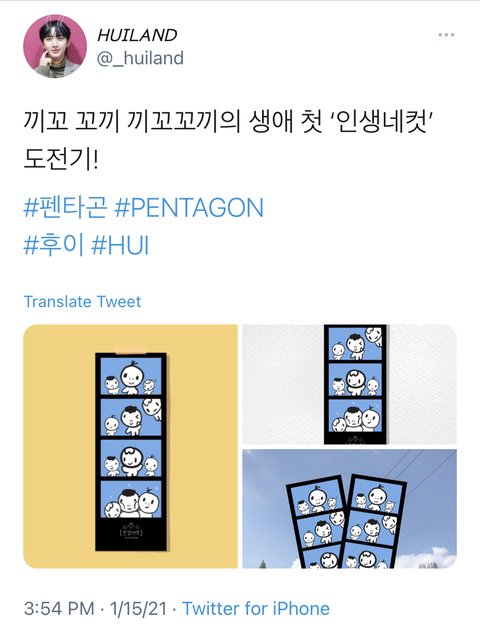480x634 pixels.
Task: Open the sky background photo strips image
Action: [349, 509]
